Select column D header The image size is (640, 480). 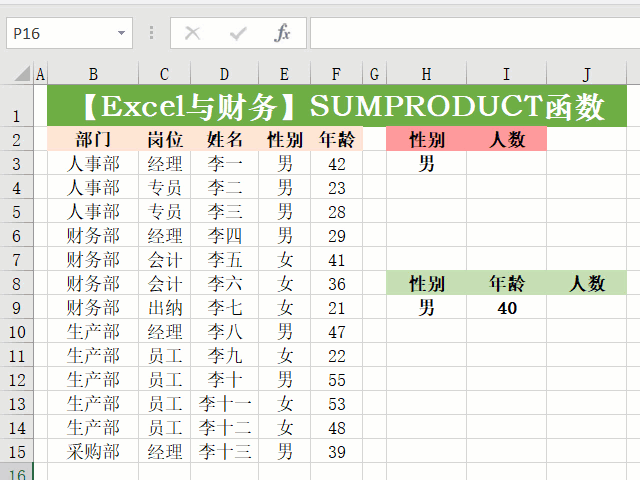(224, 74)
